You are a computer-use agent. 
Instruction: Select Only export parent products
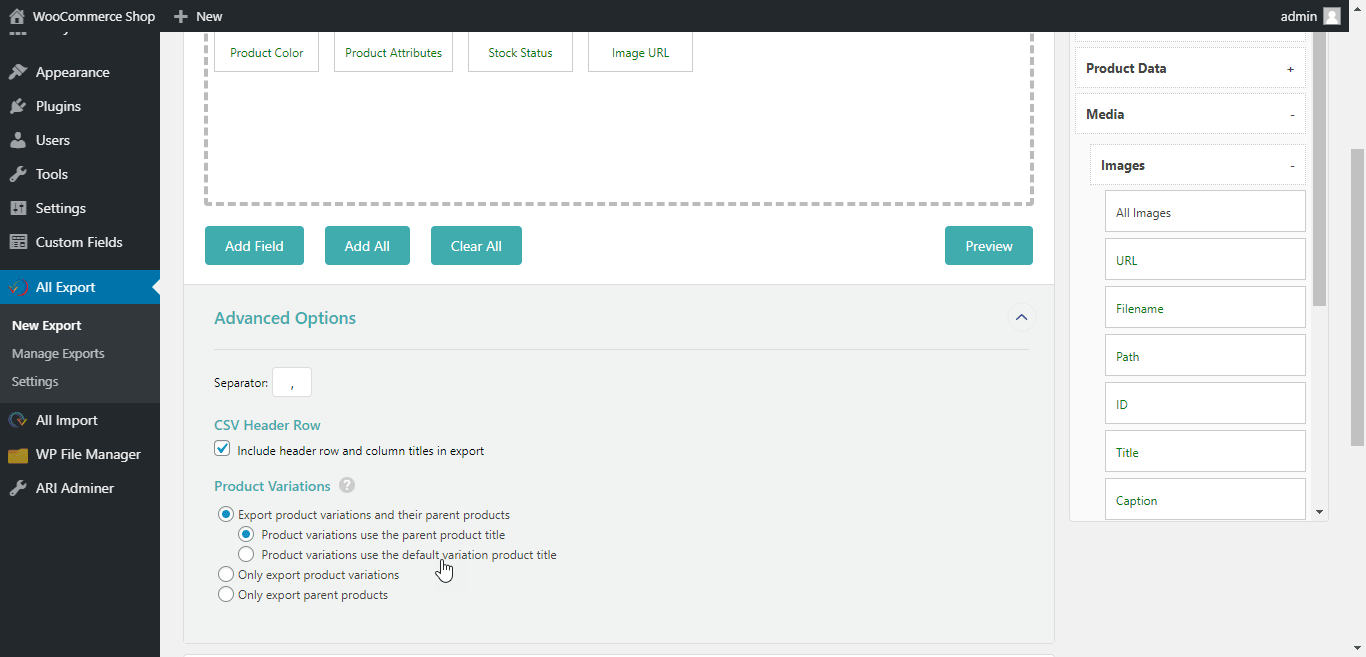click(x=226, y=595)
